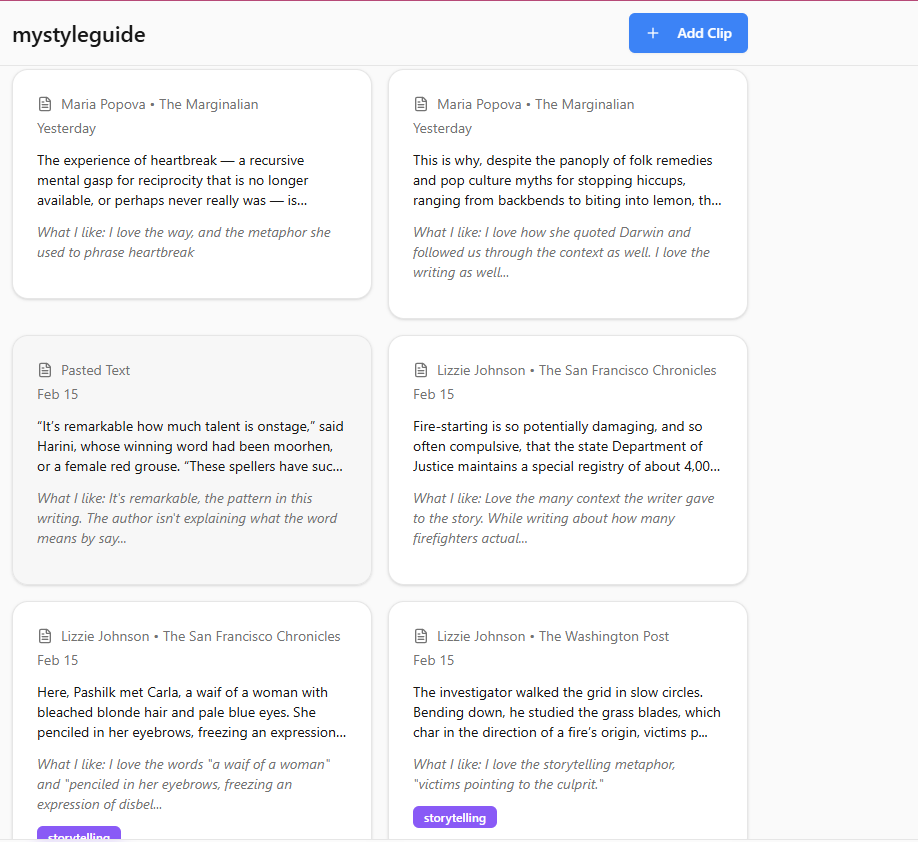Click the document icon on the fire-starting clip
Image resolution: width=918 pixels, height=842 pixels.
click(x=421, y=369)
